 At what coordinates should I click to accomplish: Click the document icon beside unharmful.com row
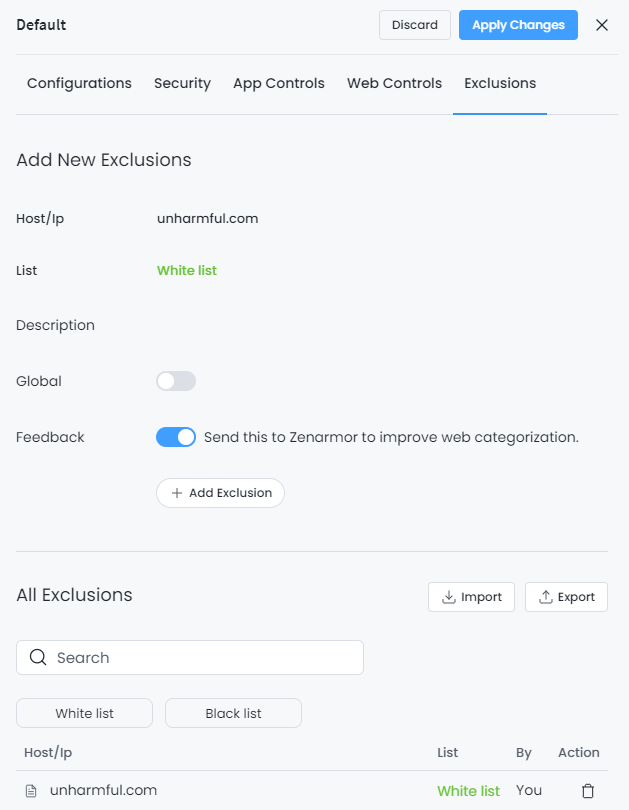pyautogui.click(x=31, y=790)
